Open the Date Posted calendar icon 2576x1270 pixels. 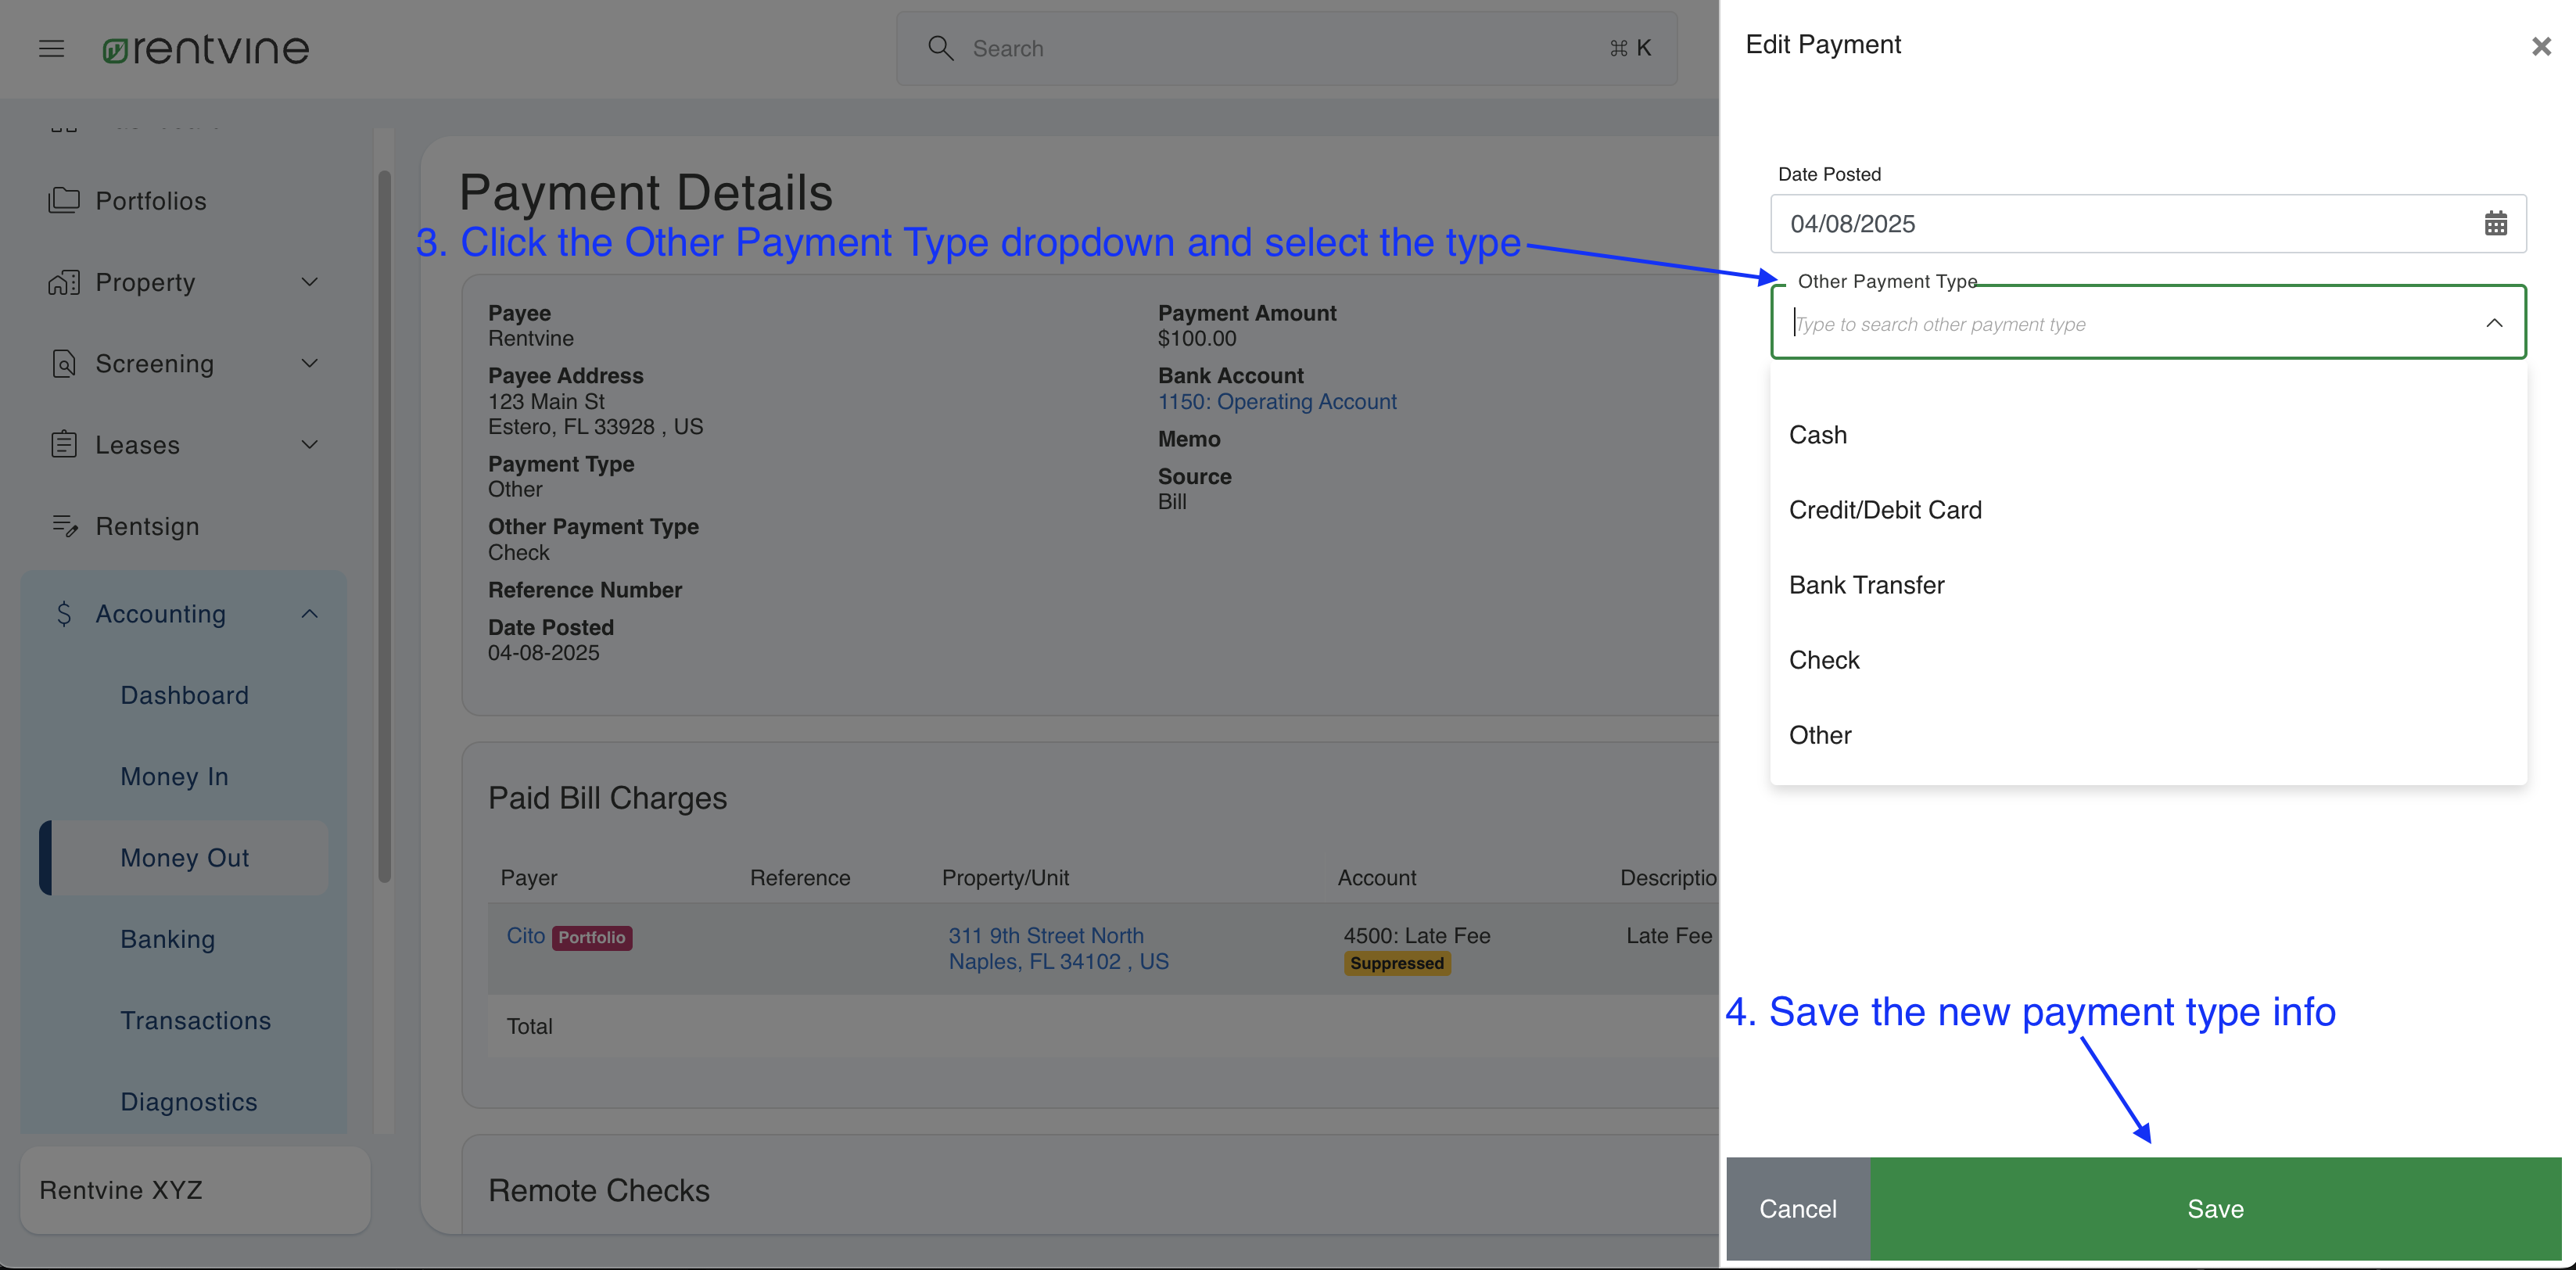pos(2495,223)
